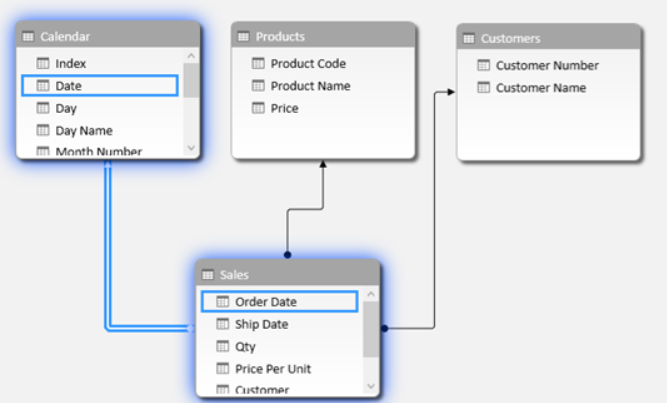Click the Customers table header icon
The height and width of the screenshot is (403, 667).
(469, 39)
